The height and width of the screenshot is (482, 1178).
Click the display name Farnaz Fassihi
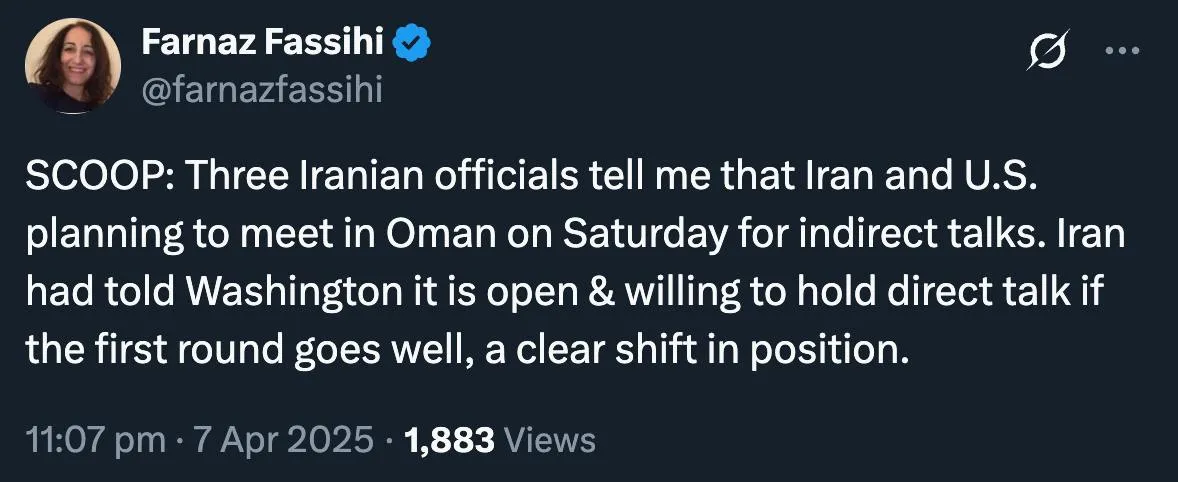click(264, 42)
